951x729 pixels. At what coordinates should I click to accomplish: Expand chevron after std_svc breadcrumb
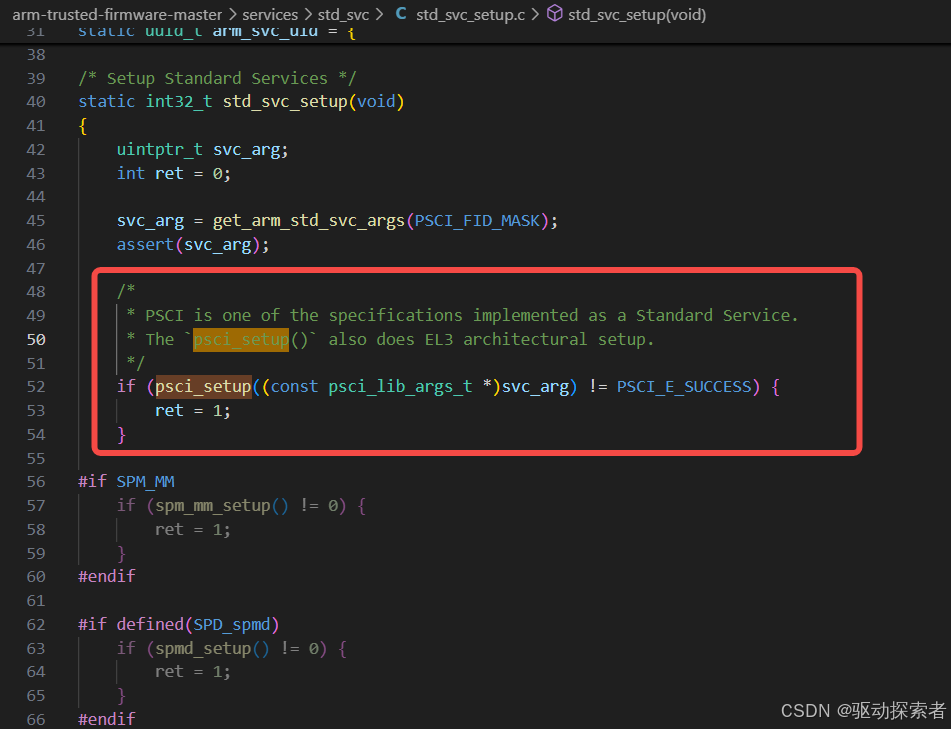(x=379, y=15)
